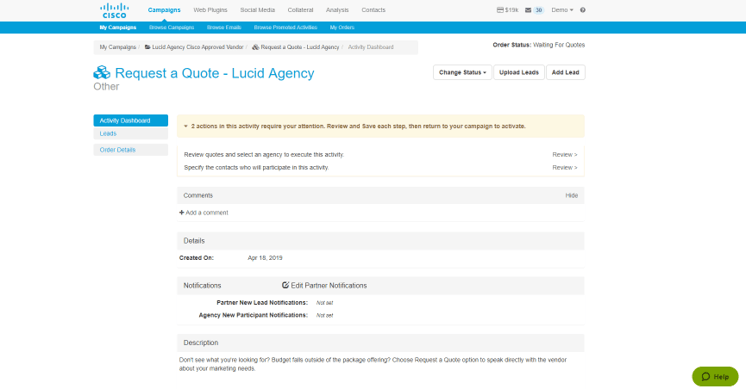Open the Collateral tab
The height and width of the screenshot is (389, 746).
click(x=300, y=10)
